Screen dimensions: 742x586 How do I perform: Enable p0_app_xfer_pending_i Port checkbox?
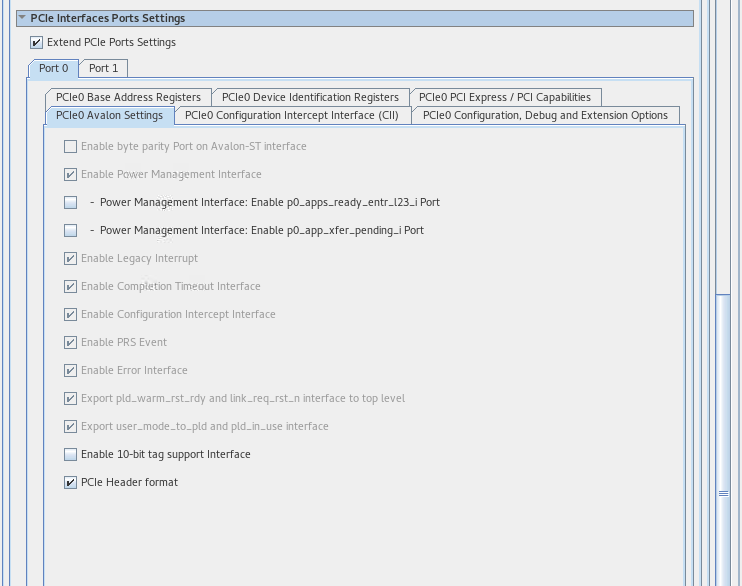pos(71,231)
